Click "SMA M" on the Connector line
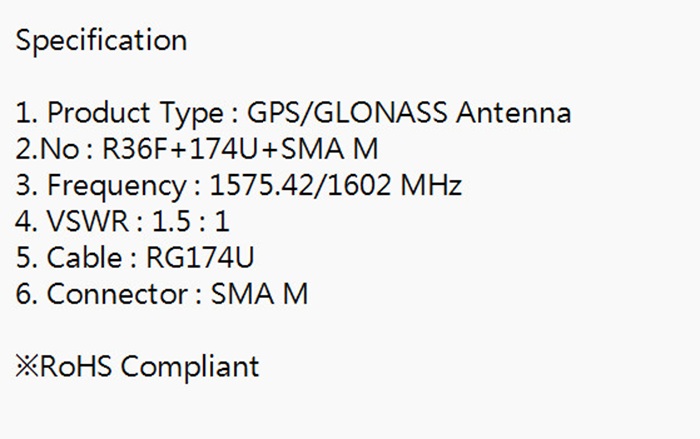The image size is (700, 439). click(260, 294)
